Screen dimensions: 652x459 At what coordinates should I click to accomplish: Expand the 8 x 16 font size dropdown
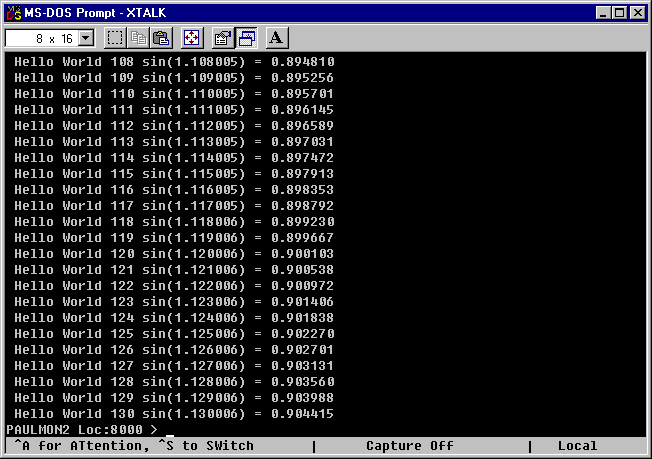click(85, 38)
